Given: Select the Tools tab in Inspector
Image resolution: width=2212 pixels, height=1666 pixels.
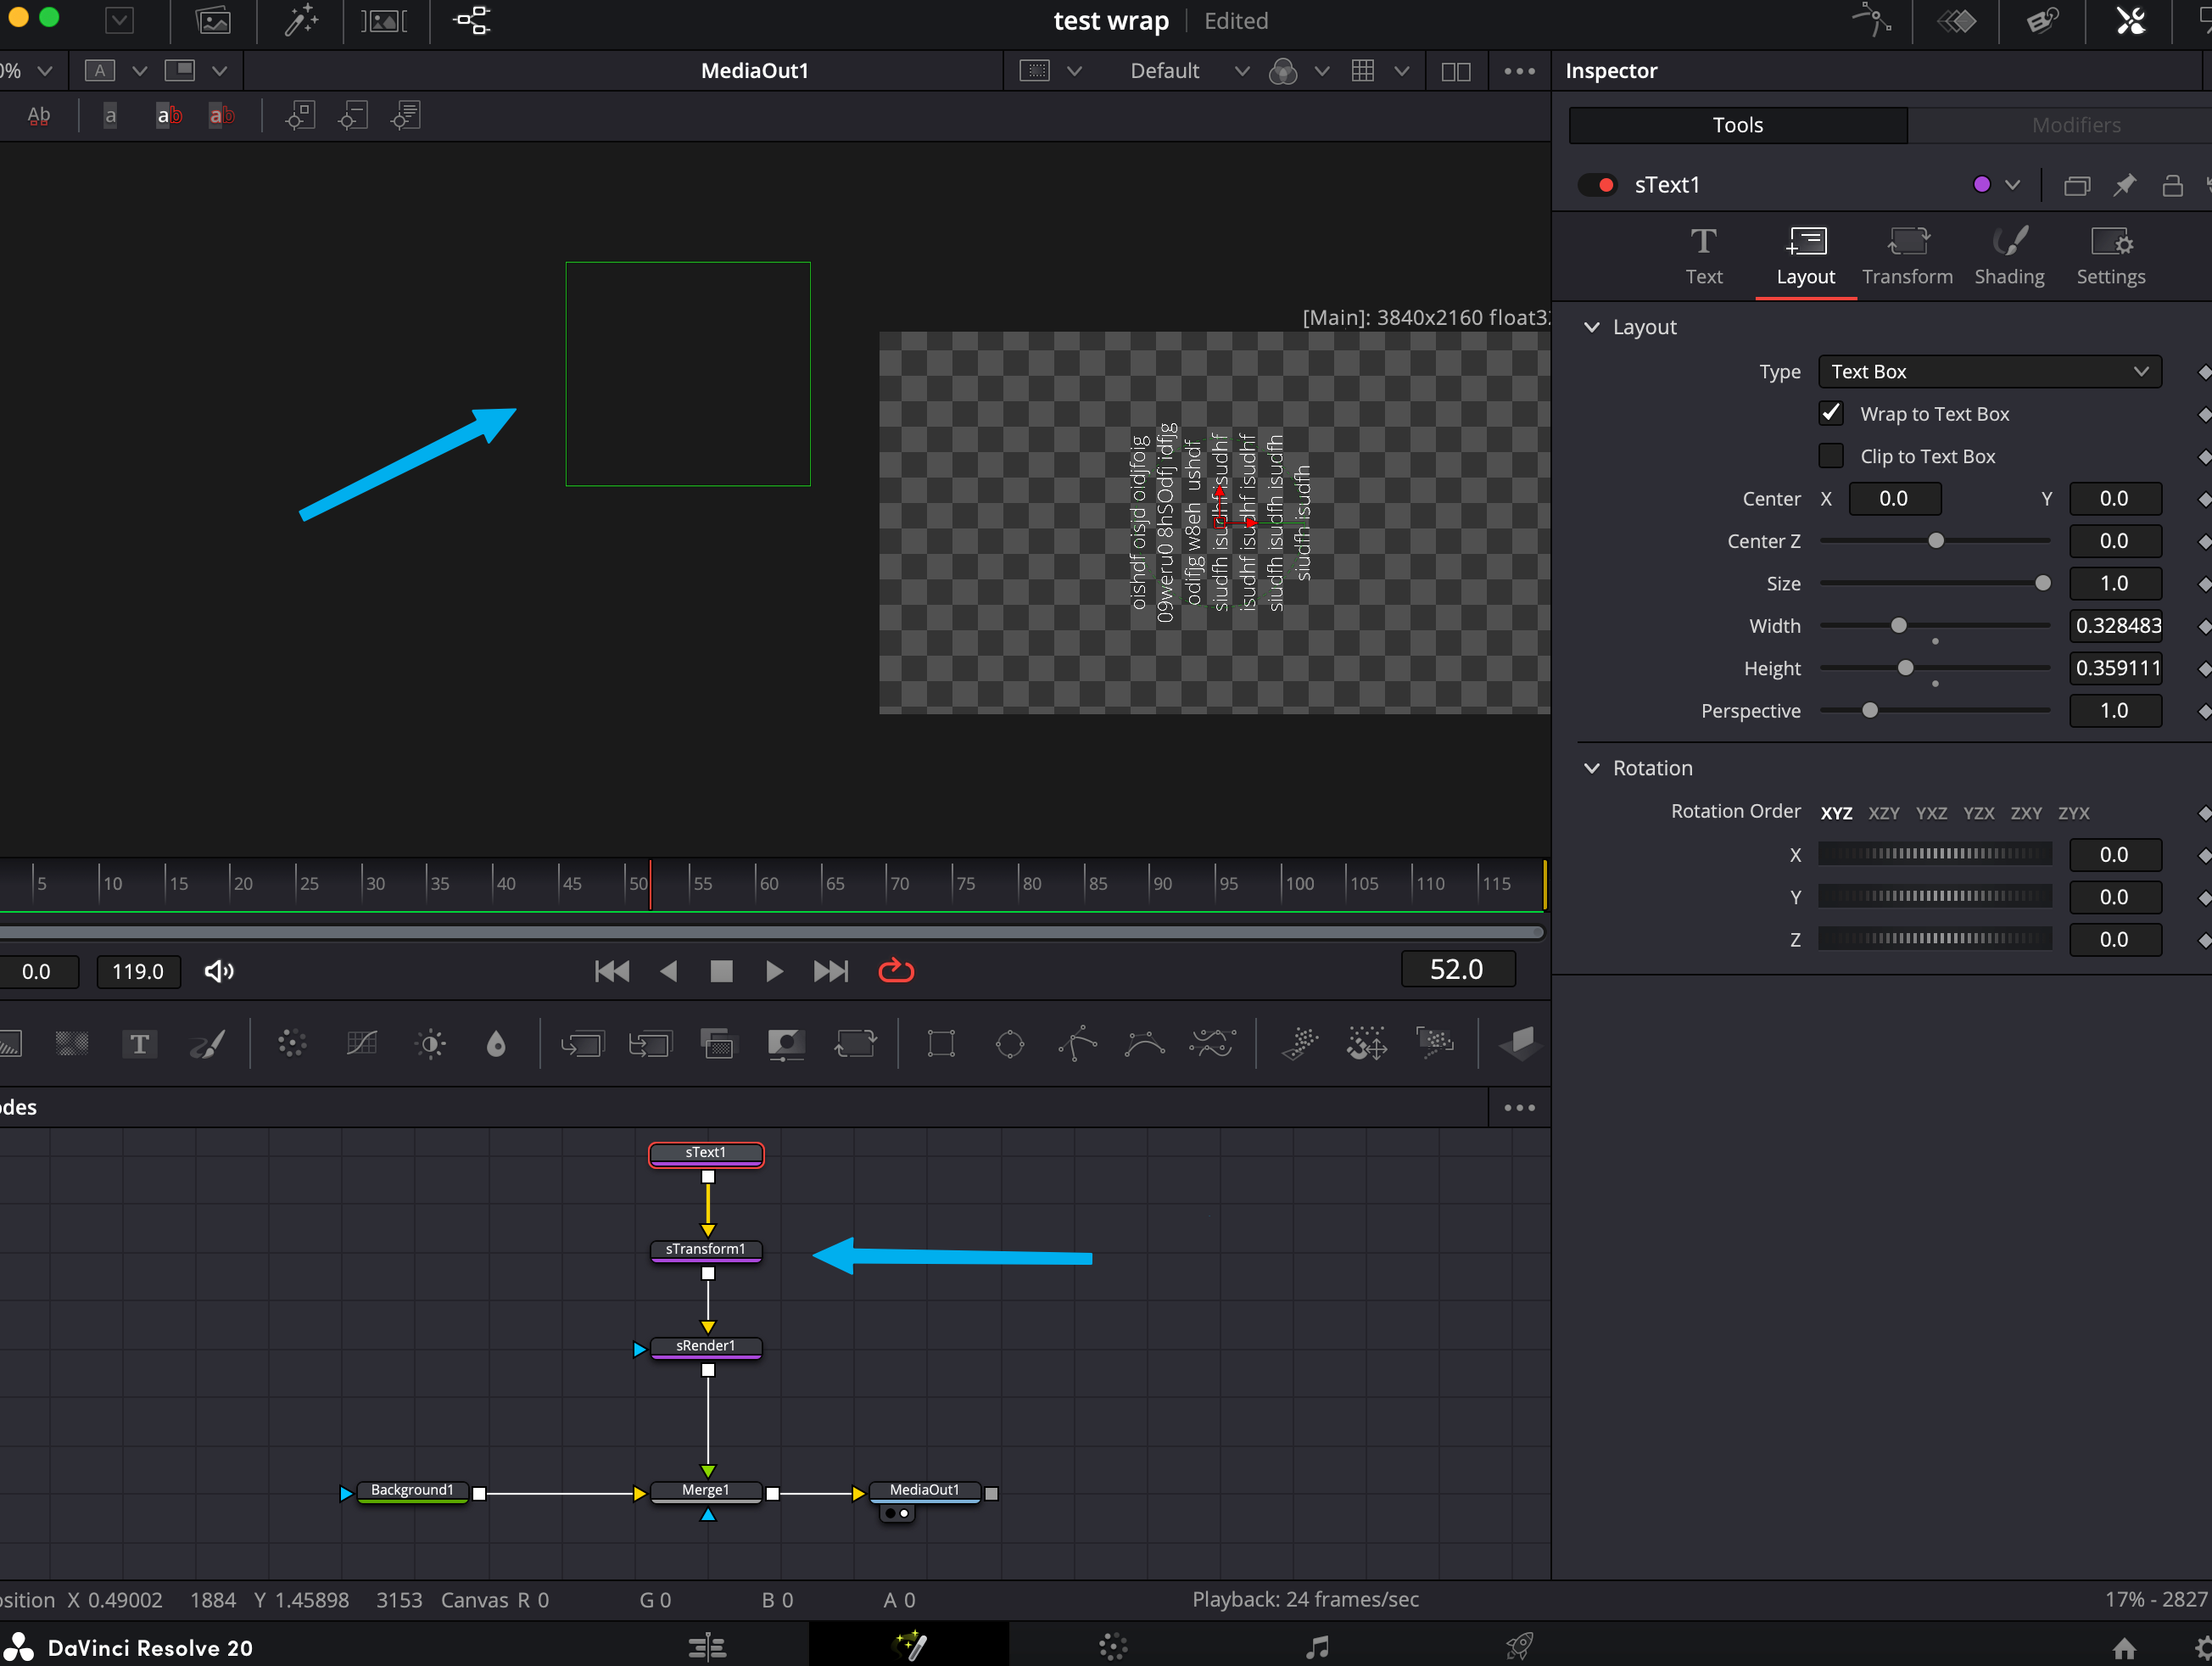Looking at the screenshot, I should click(x=1738, y=125).
